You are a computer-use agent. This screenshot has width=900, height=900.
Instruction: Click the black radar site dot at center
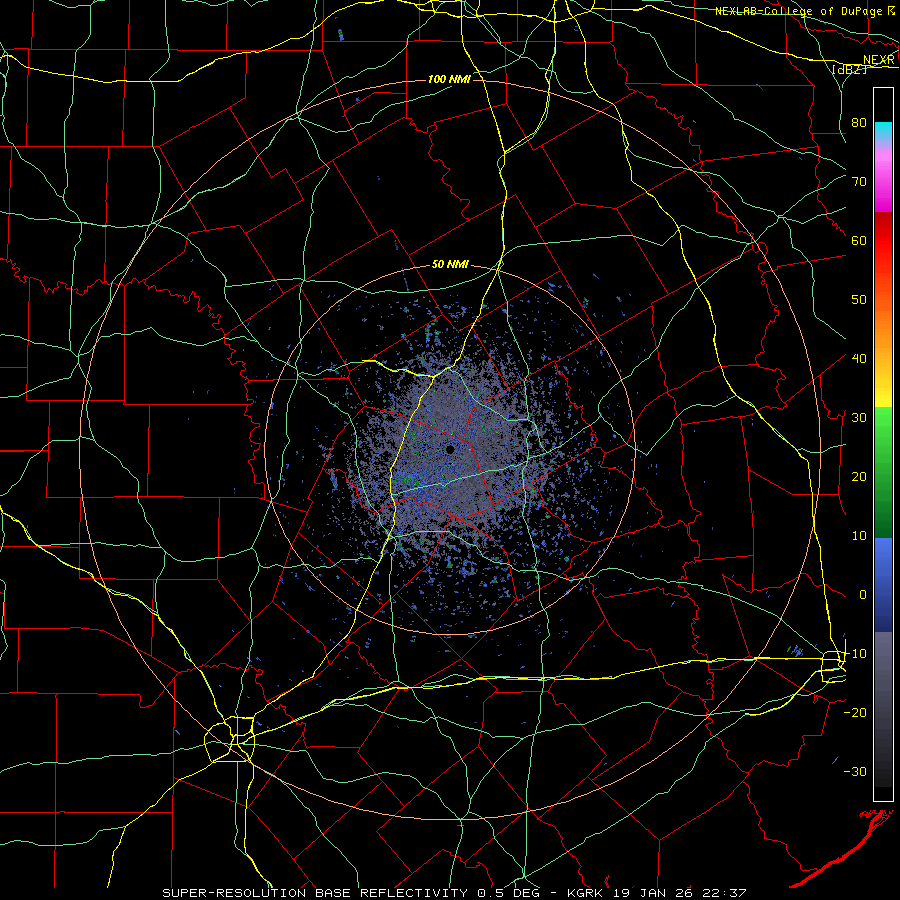coord(451,449)
